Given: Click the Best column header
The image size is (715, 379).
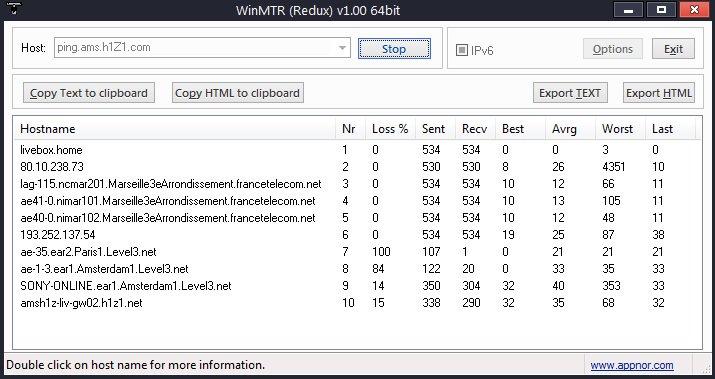Looking at the screenshot, I should [520, 129].
